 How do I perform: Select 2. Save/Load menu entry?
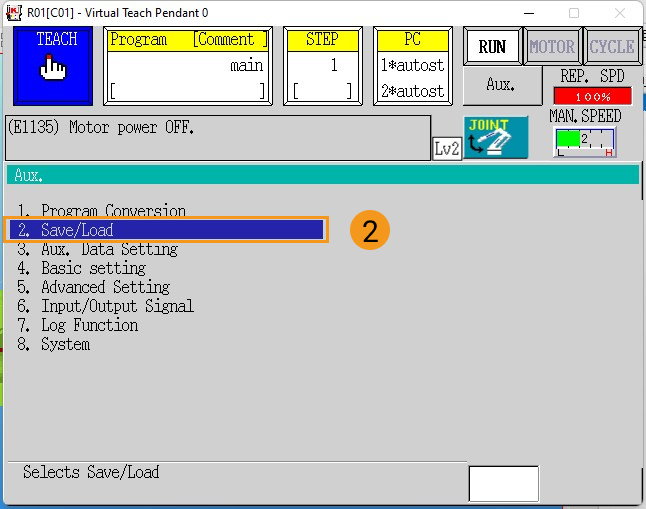click(x=166, y=230)
